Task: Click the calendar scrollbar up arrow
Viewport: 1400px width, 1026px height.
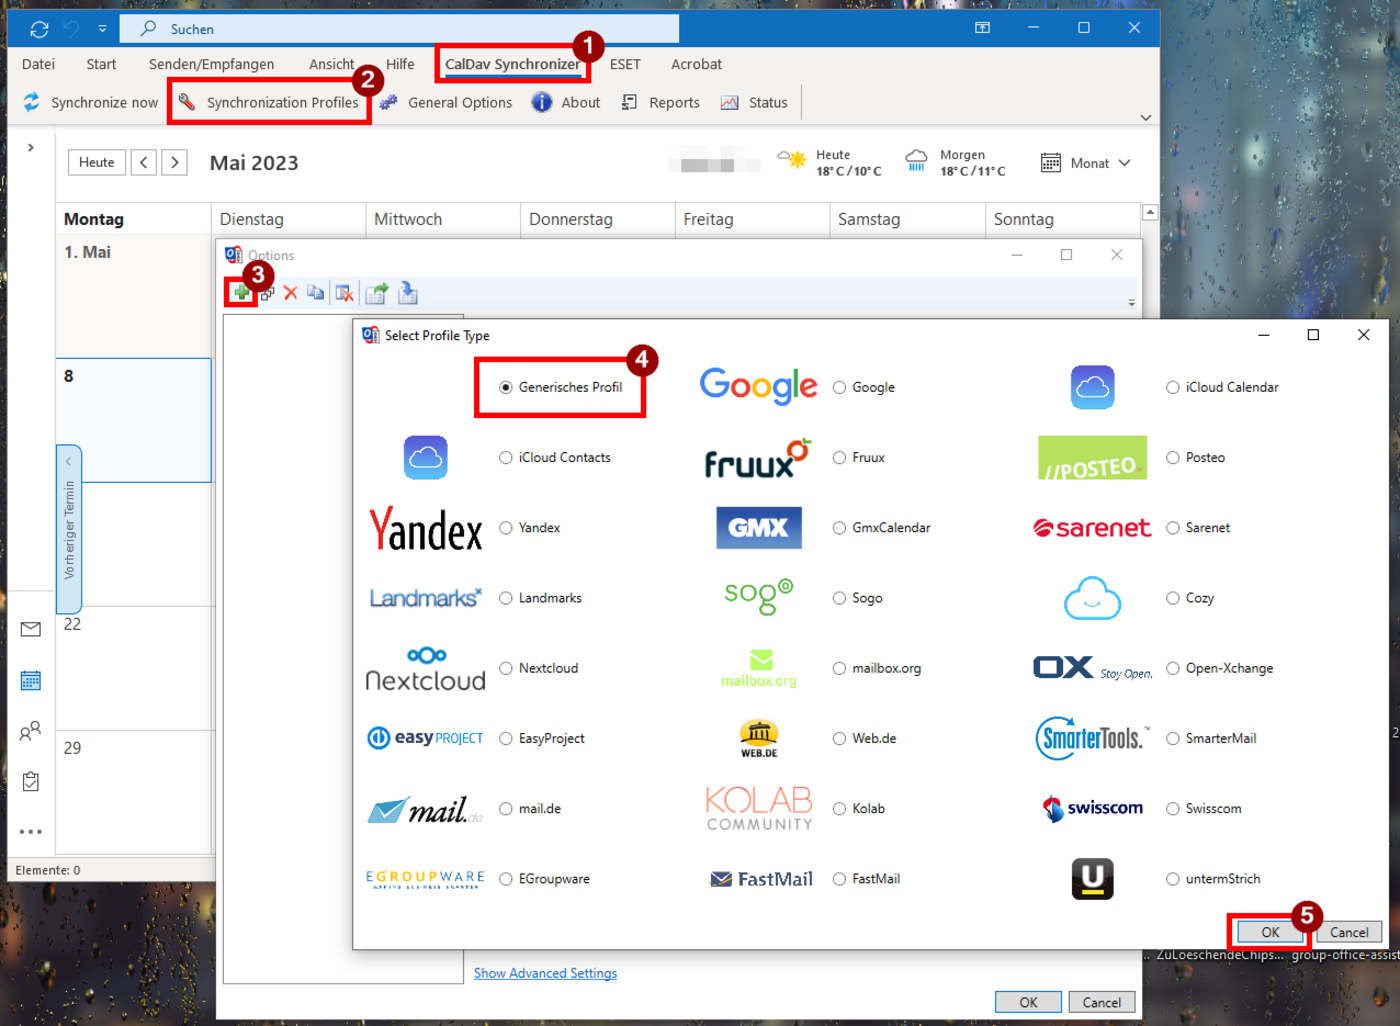Action: point(1150,212)
